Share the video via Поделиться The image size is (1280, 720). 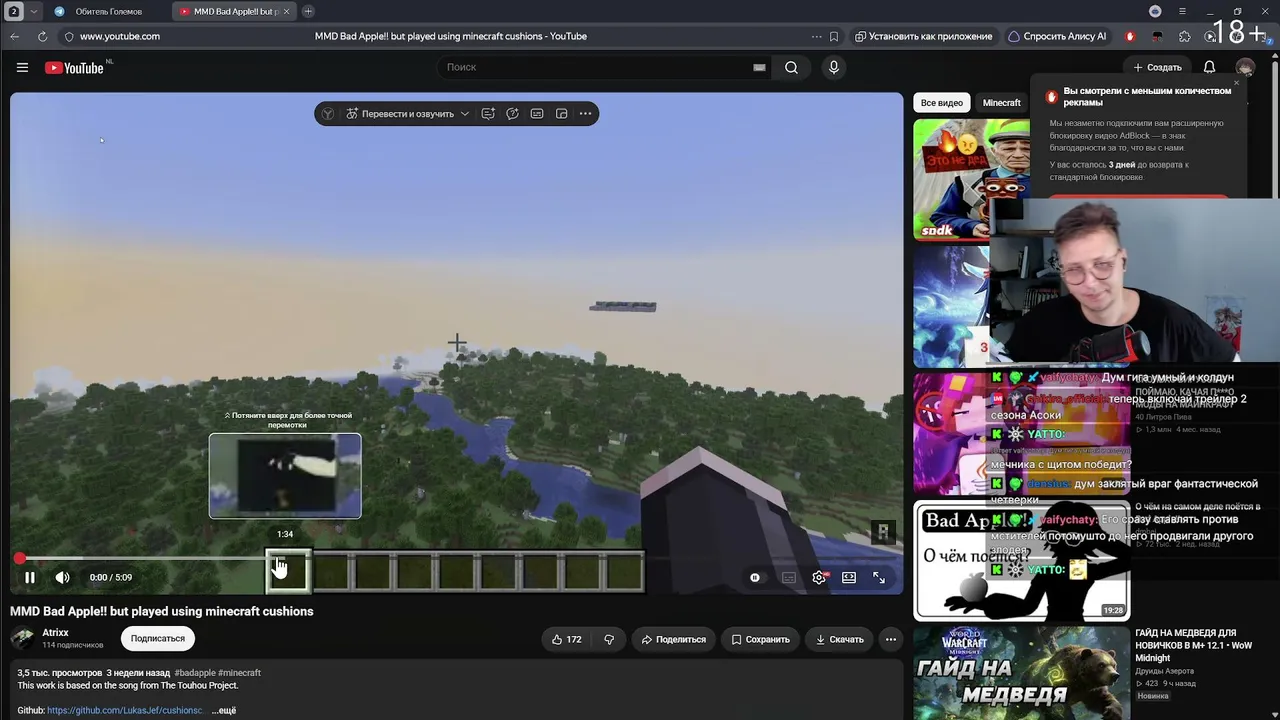(674, 639)
